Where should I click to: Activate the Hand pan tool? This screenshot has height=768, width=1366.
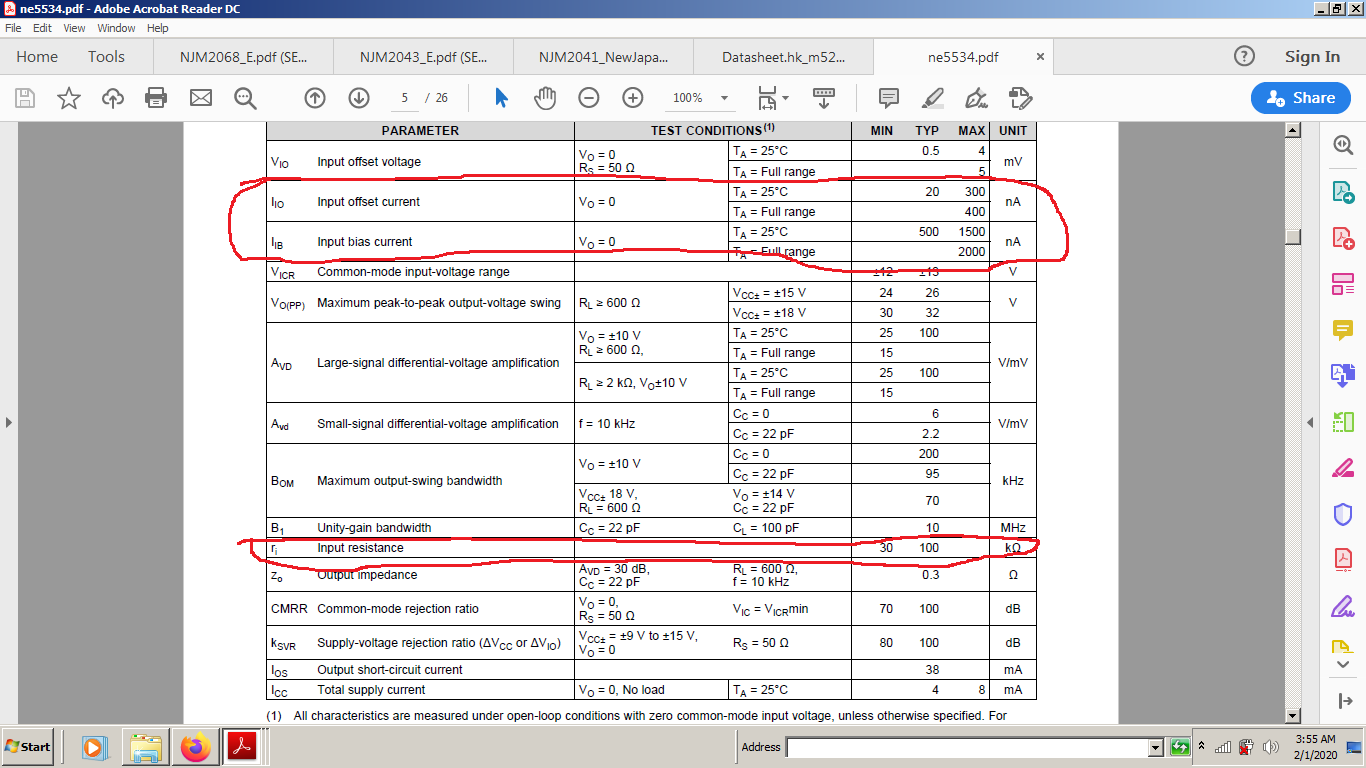(545, 98)
